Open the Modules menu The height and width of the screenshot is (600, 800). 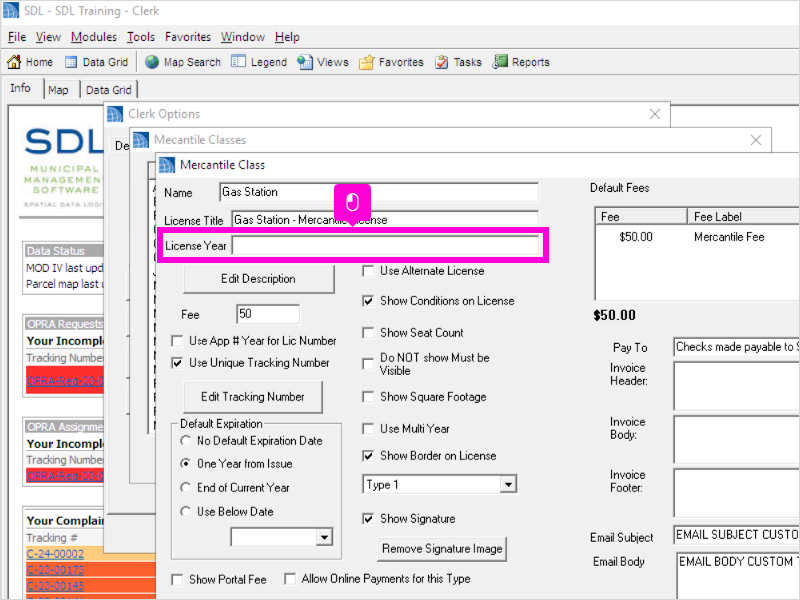click(94, 37)
